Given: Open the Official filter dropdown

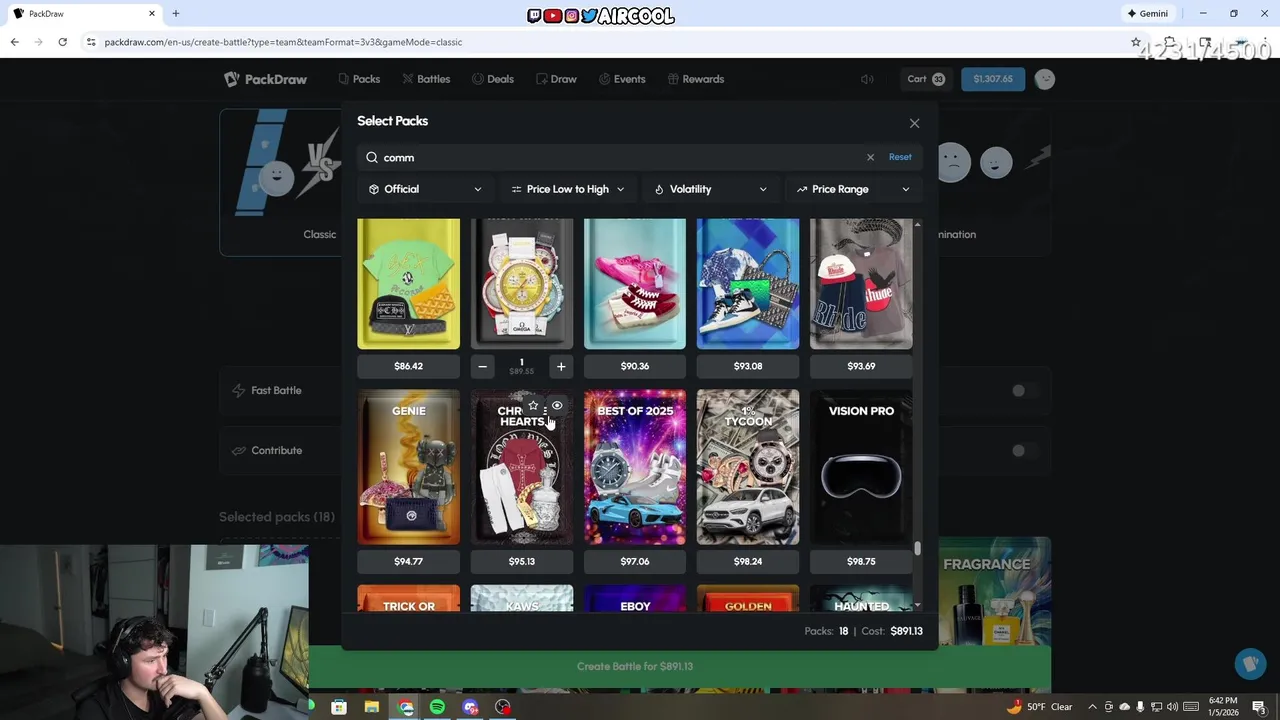Looking at the screenshot, I should 425,189.
